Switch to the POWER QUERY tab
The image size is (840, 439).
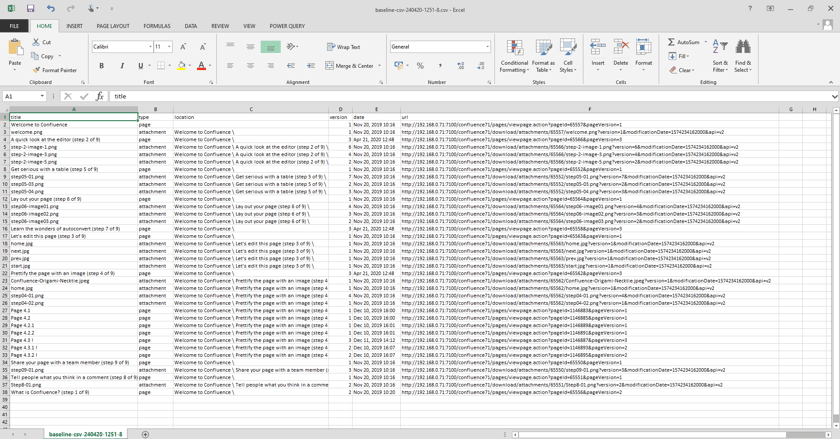[287, 26]
